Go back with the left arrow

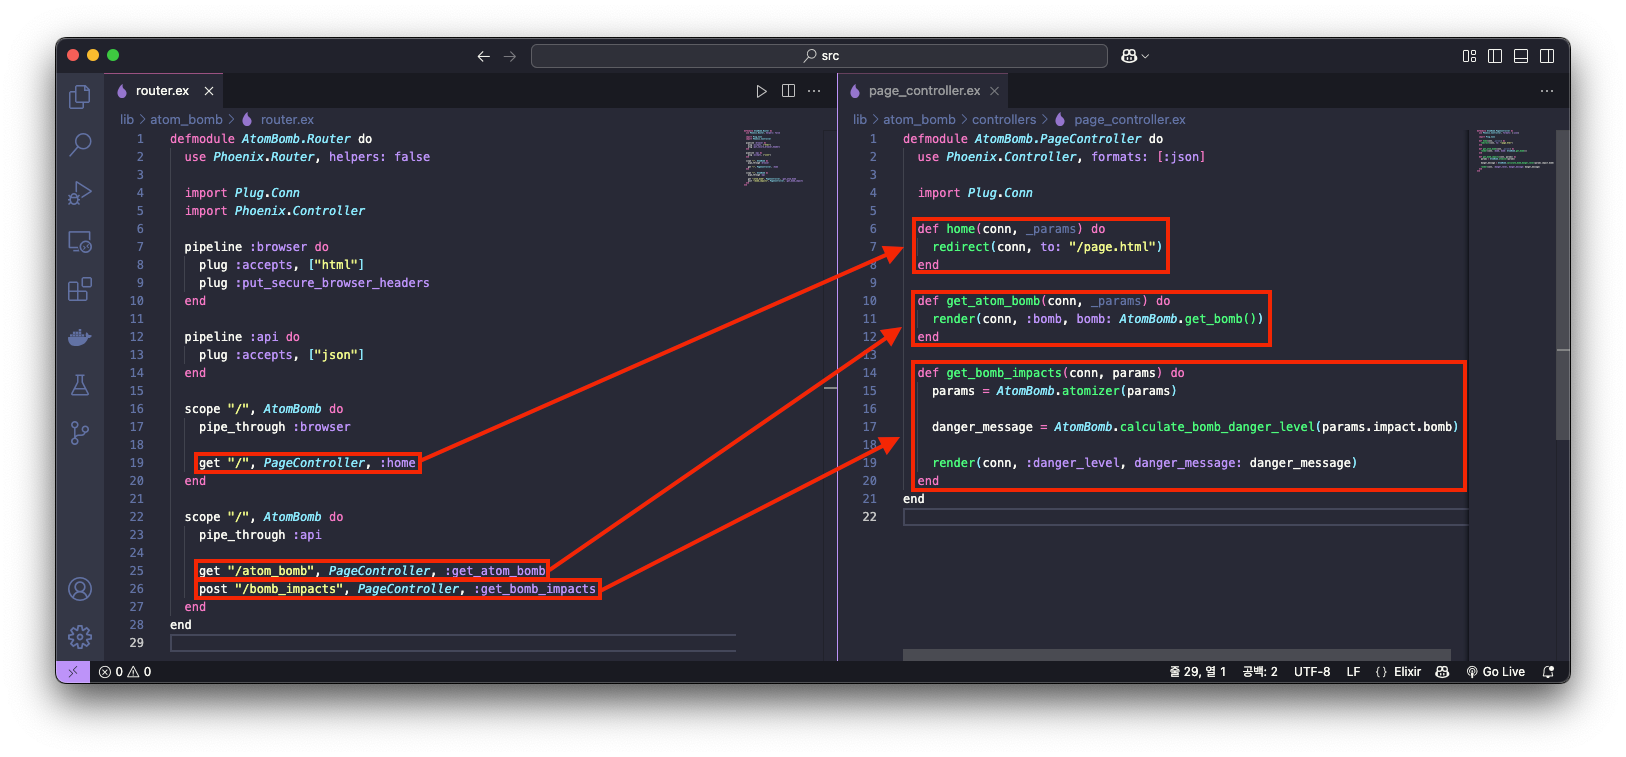pos(484,56)
